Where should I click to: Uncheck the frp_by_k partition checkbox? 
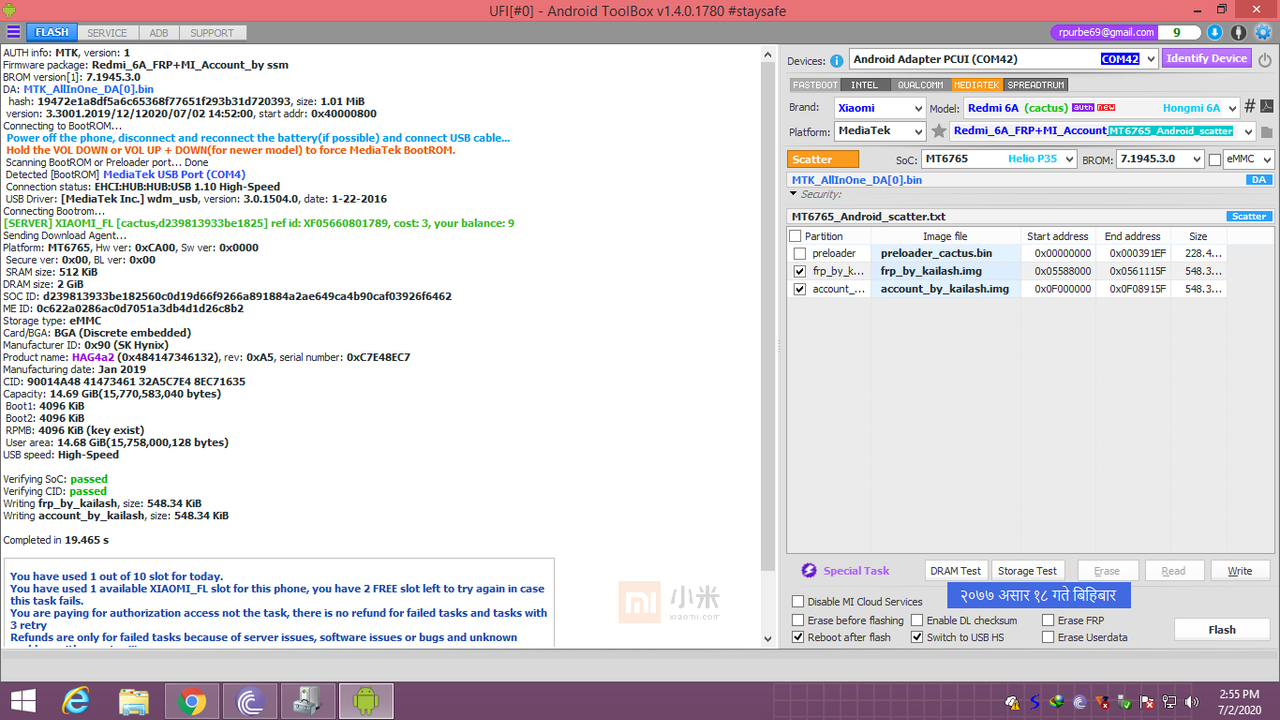coord(800,271)
